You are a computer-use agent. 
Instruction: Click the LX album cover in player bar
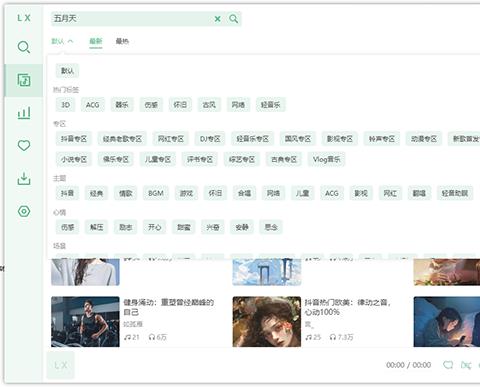[x=61, y=365]
